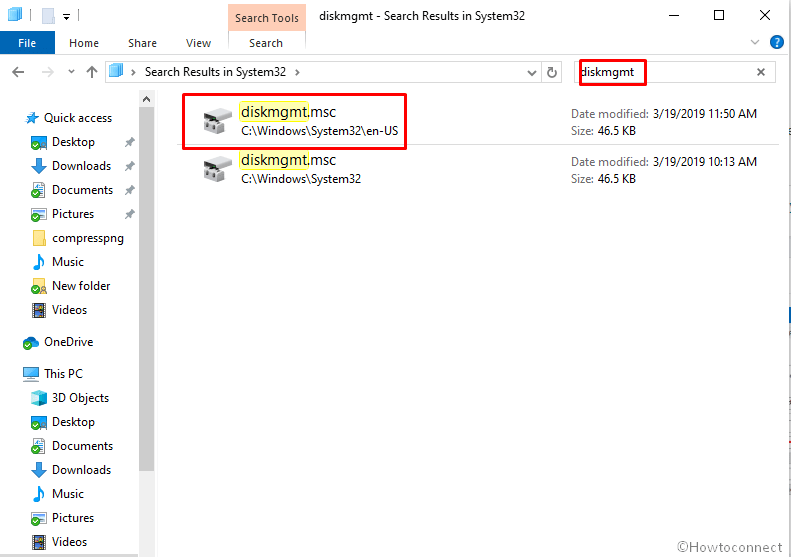791x557 pixels.
Task: Click the pin icon beside Desktop
Action: (130, 142)
